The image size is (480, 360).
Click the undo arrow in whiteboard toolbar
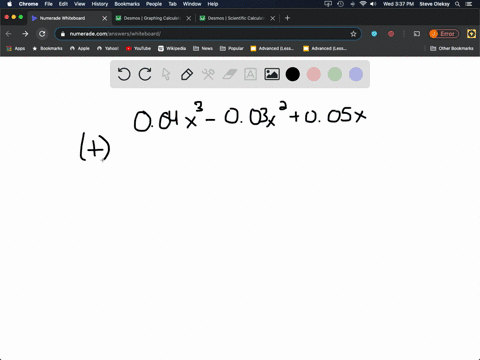pos(124,74)
